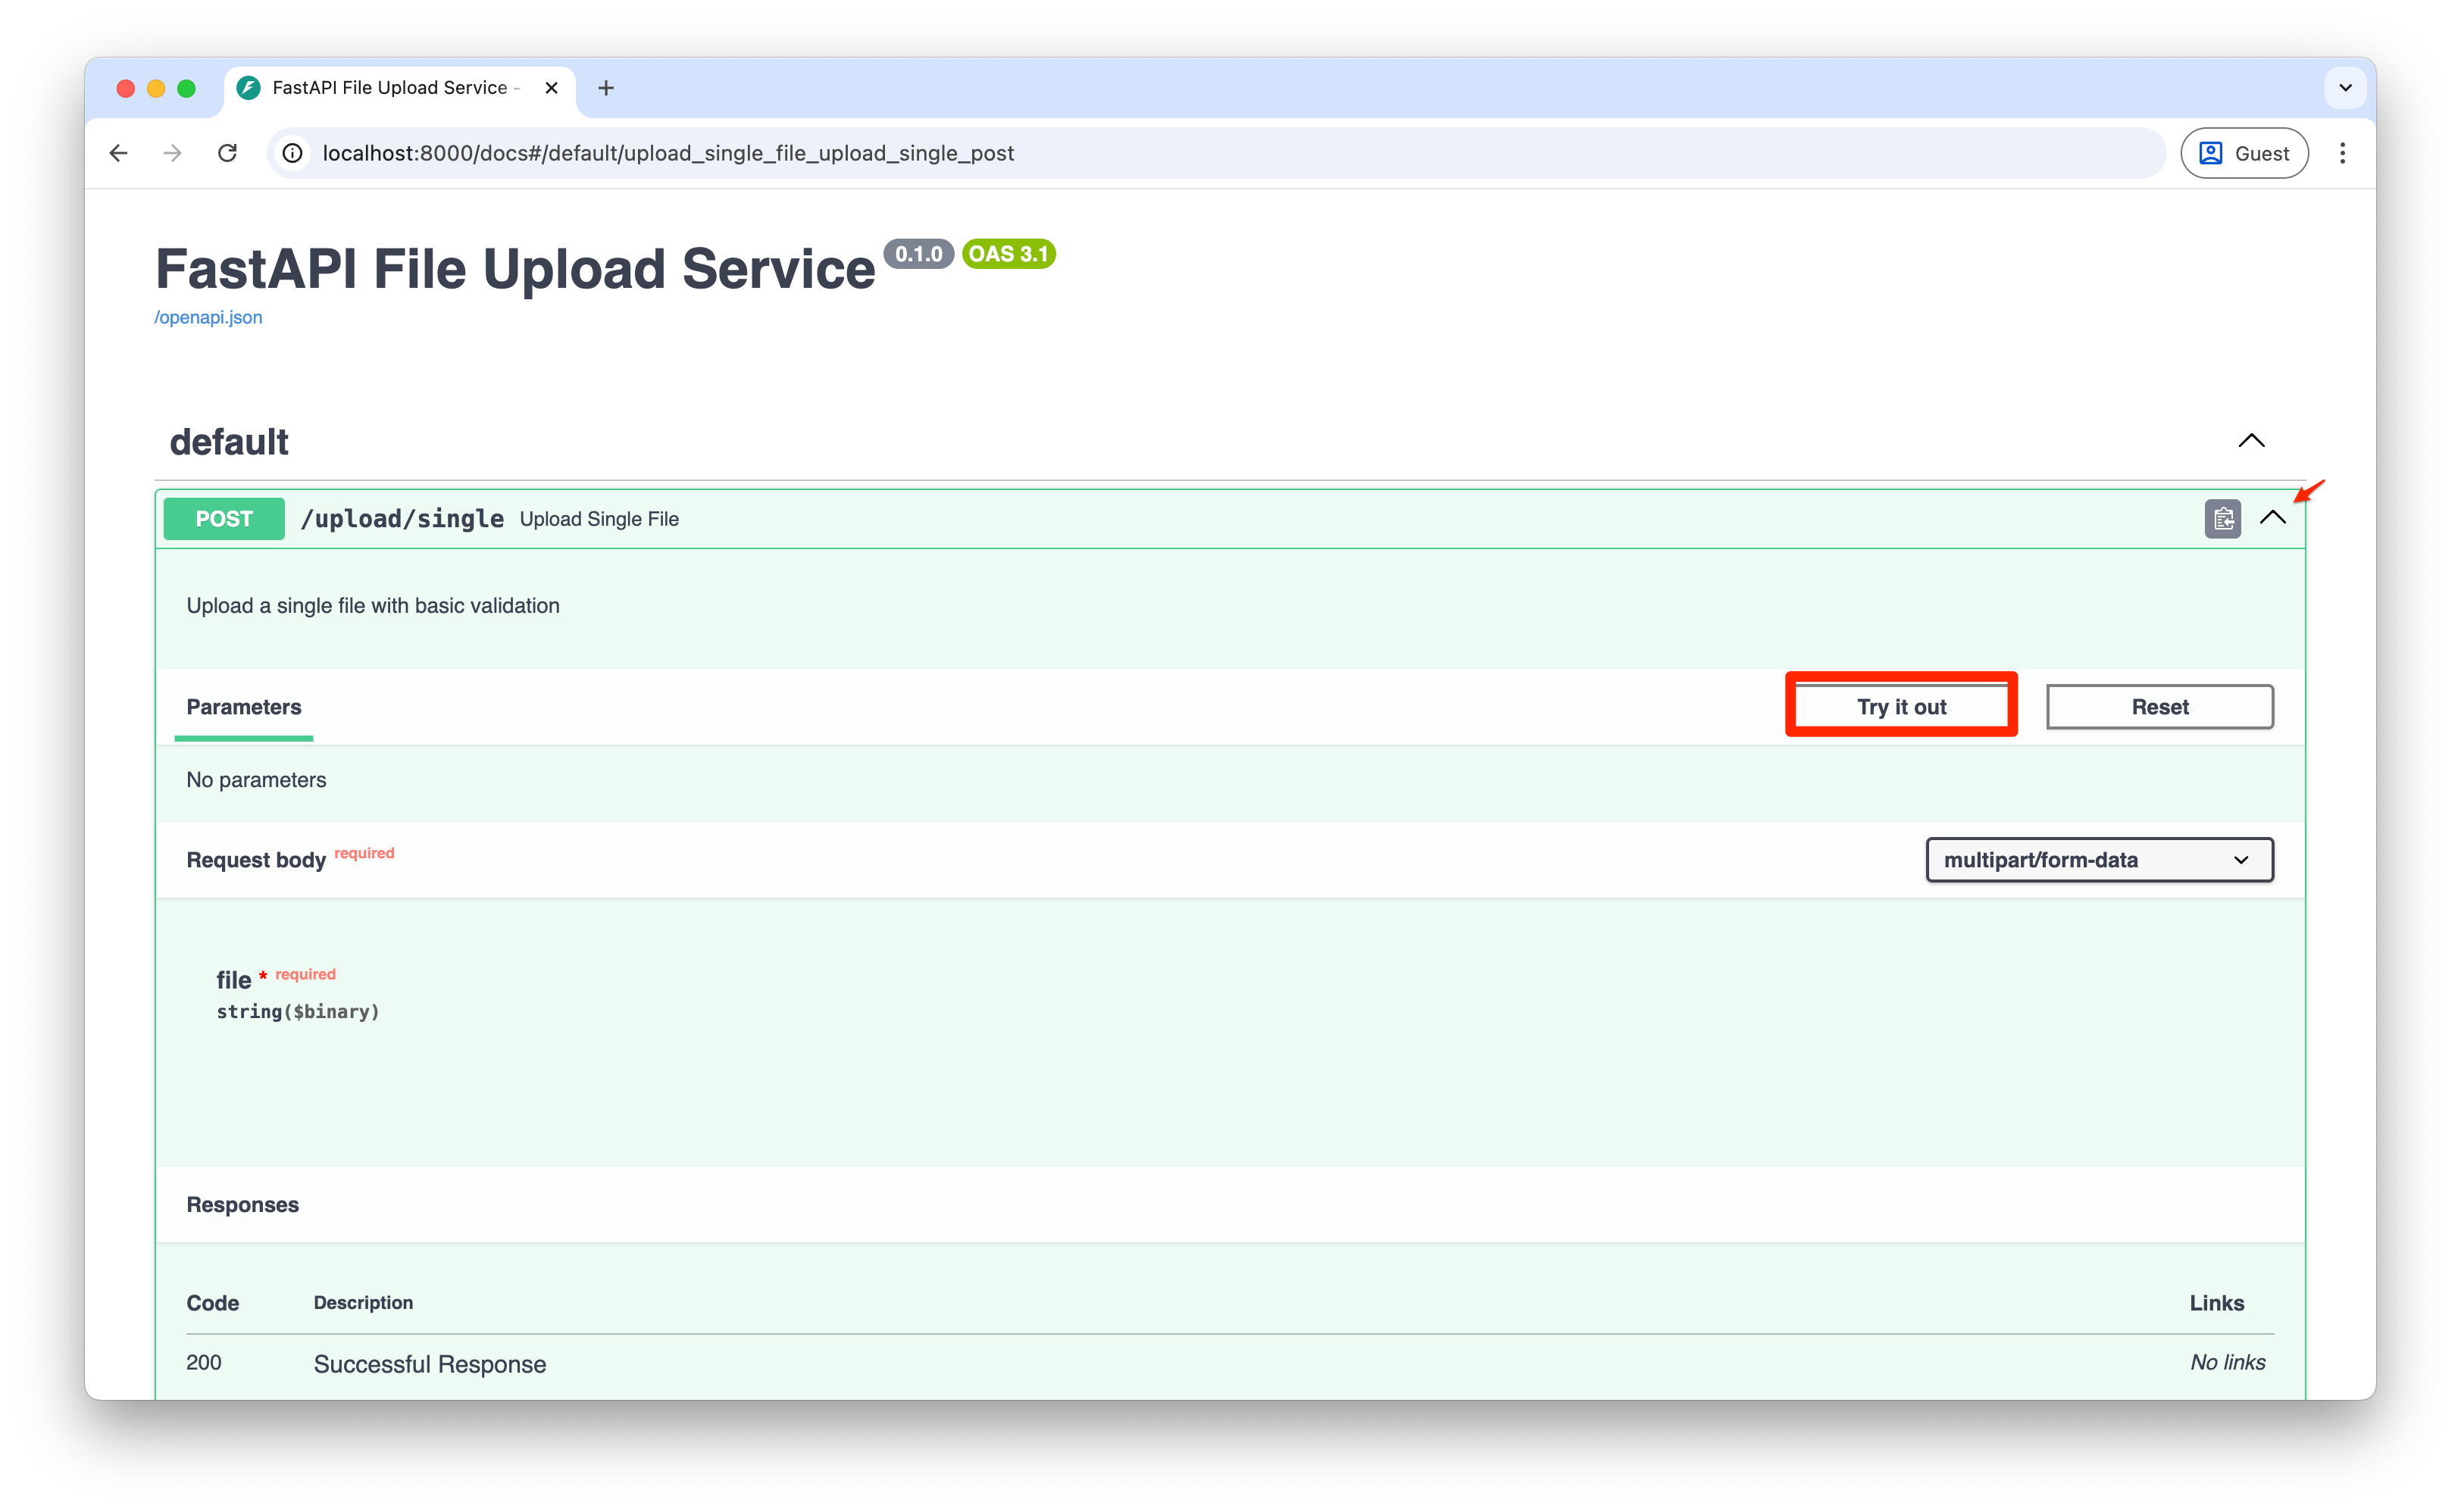Click the file field name
The height and width of the screenshot is (1512, 2461).
coord(234,980)
